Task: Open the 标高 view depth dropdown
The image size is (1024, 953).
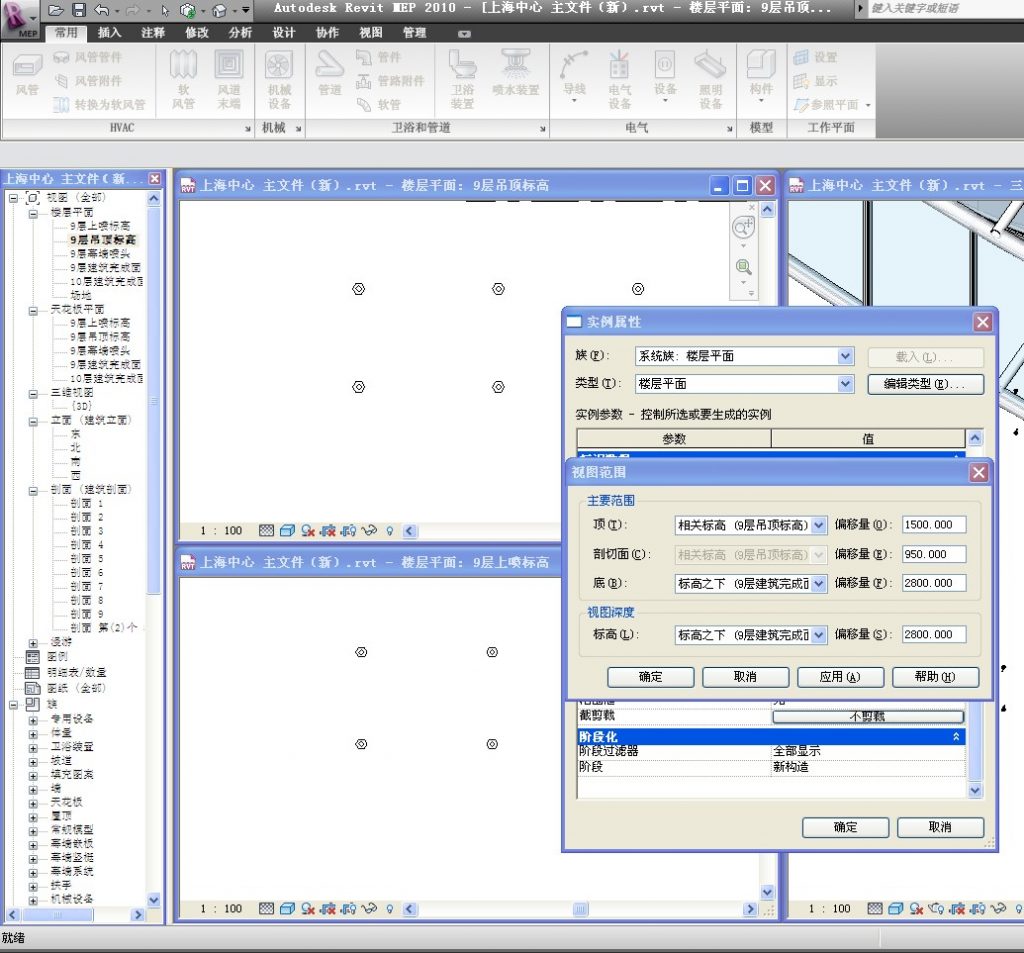Action: click(x=819, y=635)
